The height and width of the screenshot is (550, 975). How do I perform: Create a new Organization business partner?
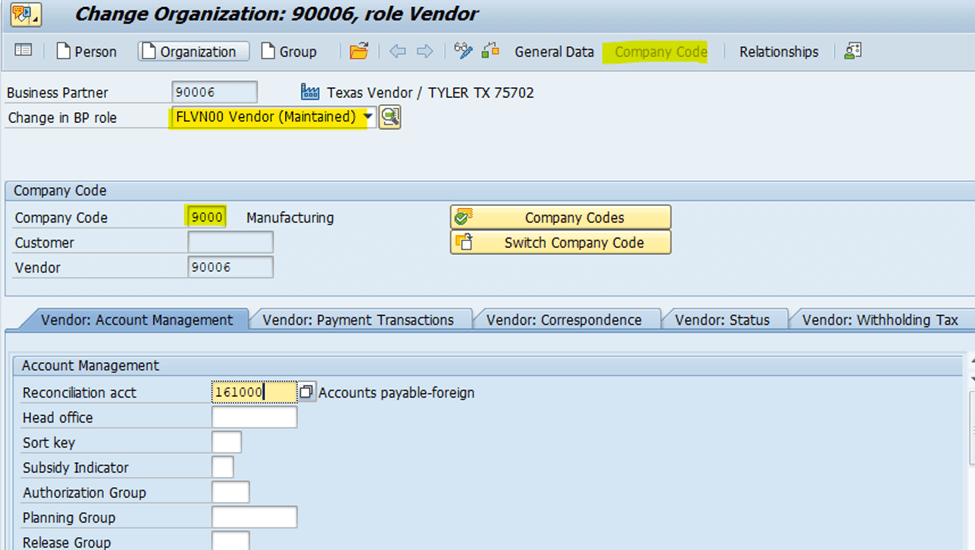point(193,52)
